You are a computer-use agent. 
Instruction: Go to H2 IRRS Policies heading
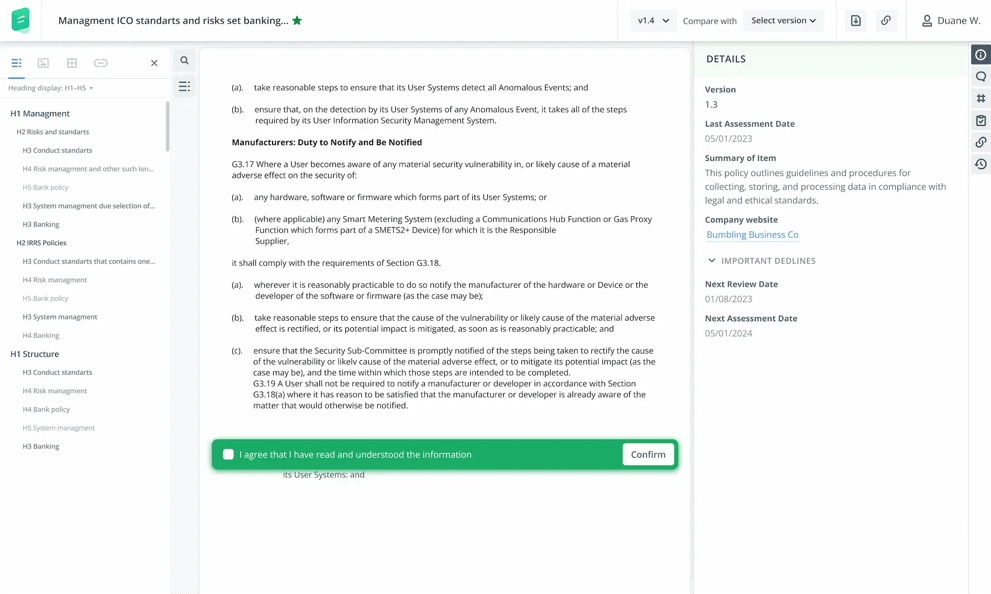41,243
